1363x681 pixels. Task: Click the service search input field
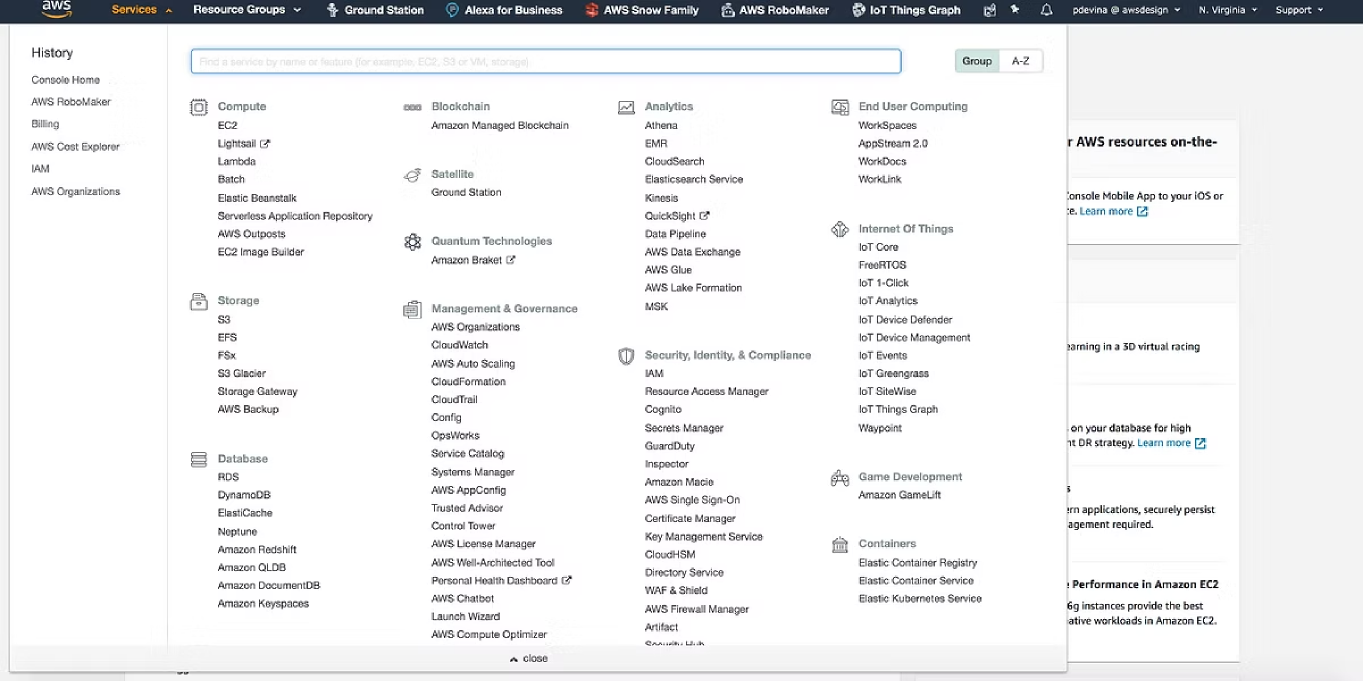tap(546, 61)
